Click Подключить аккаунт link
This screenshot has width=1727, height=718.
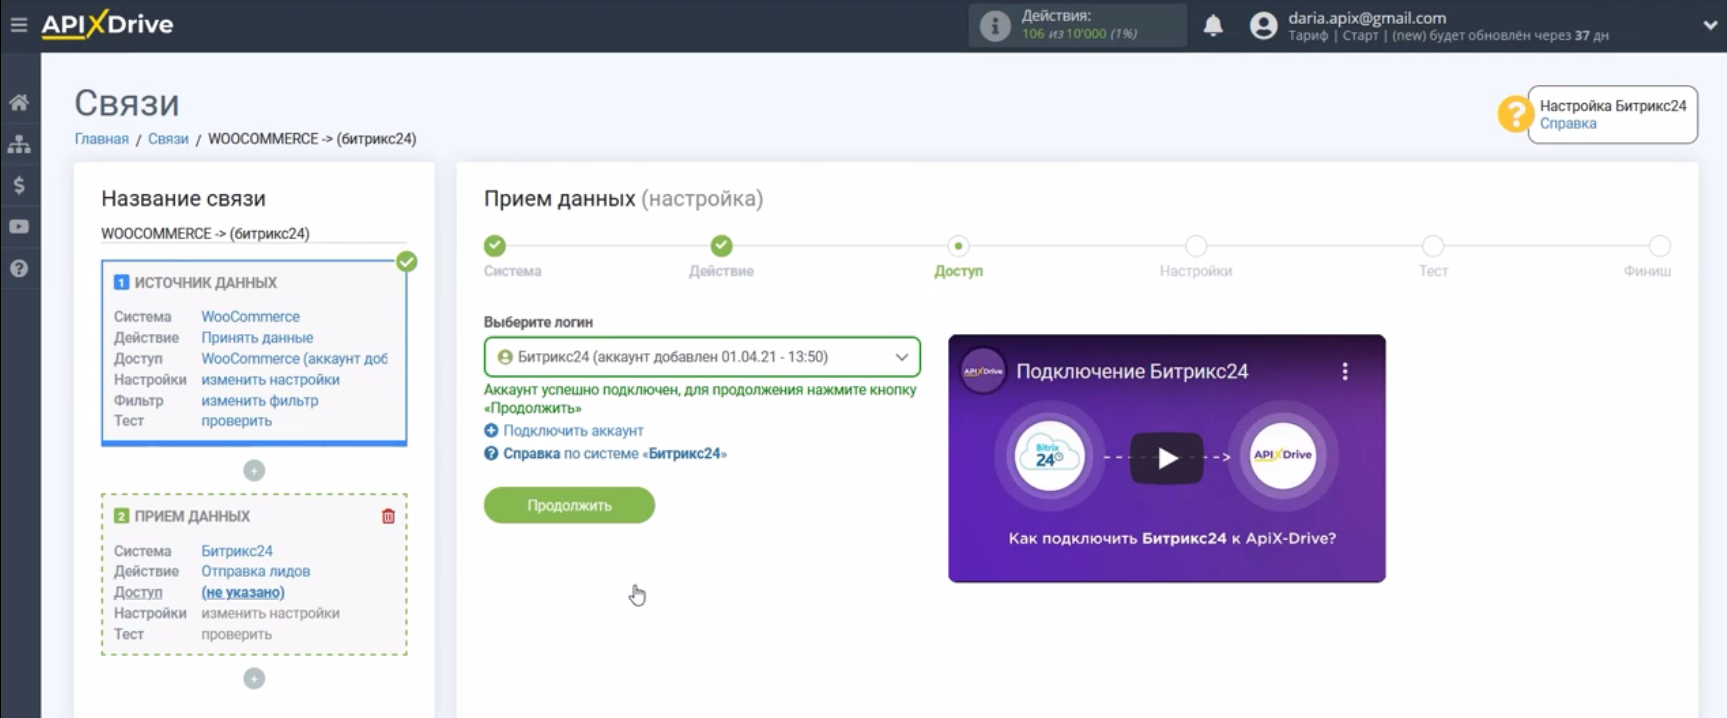coord(573,431)
